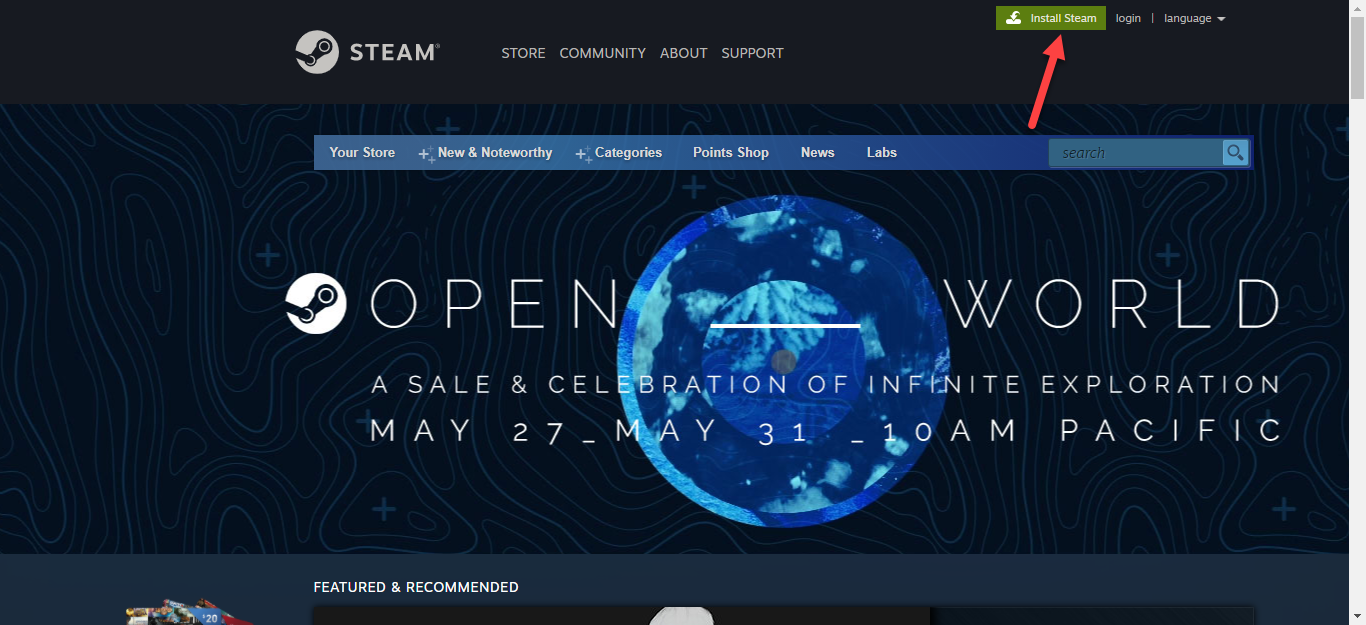Click the scrollbar up arrow
This screenshot has width=1366, height=625.
point(1357,8)
